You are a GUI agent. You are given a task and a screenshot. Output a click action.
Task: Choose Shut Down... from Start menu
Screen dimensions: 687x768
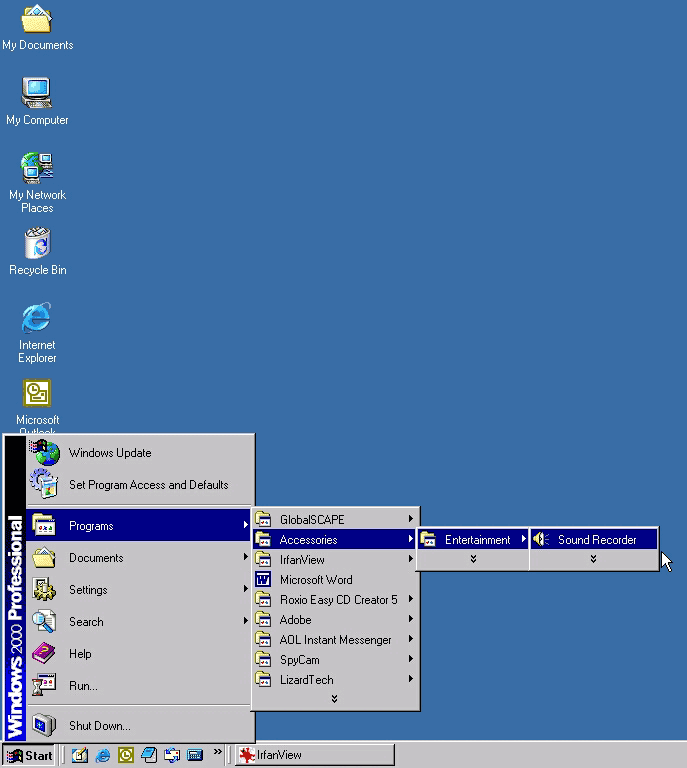pos(141,725)
